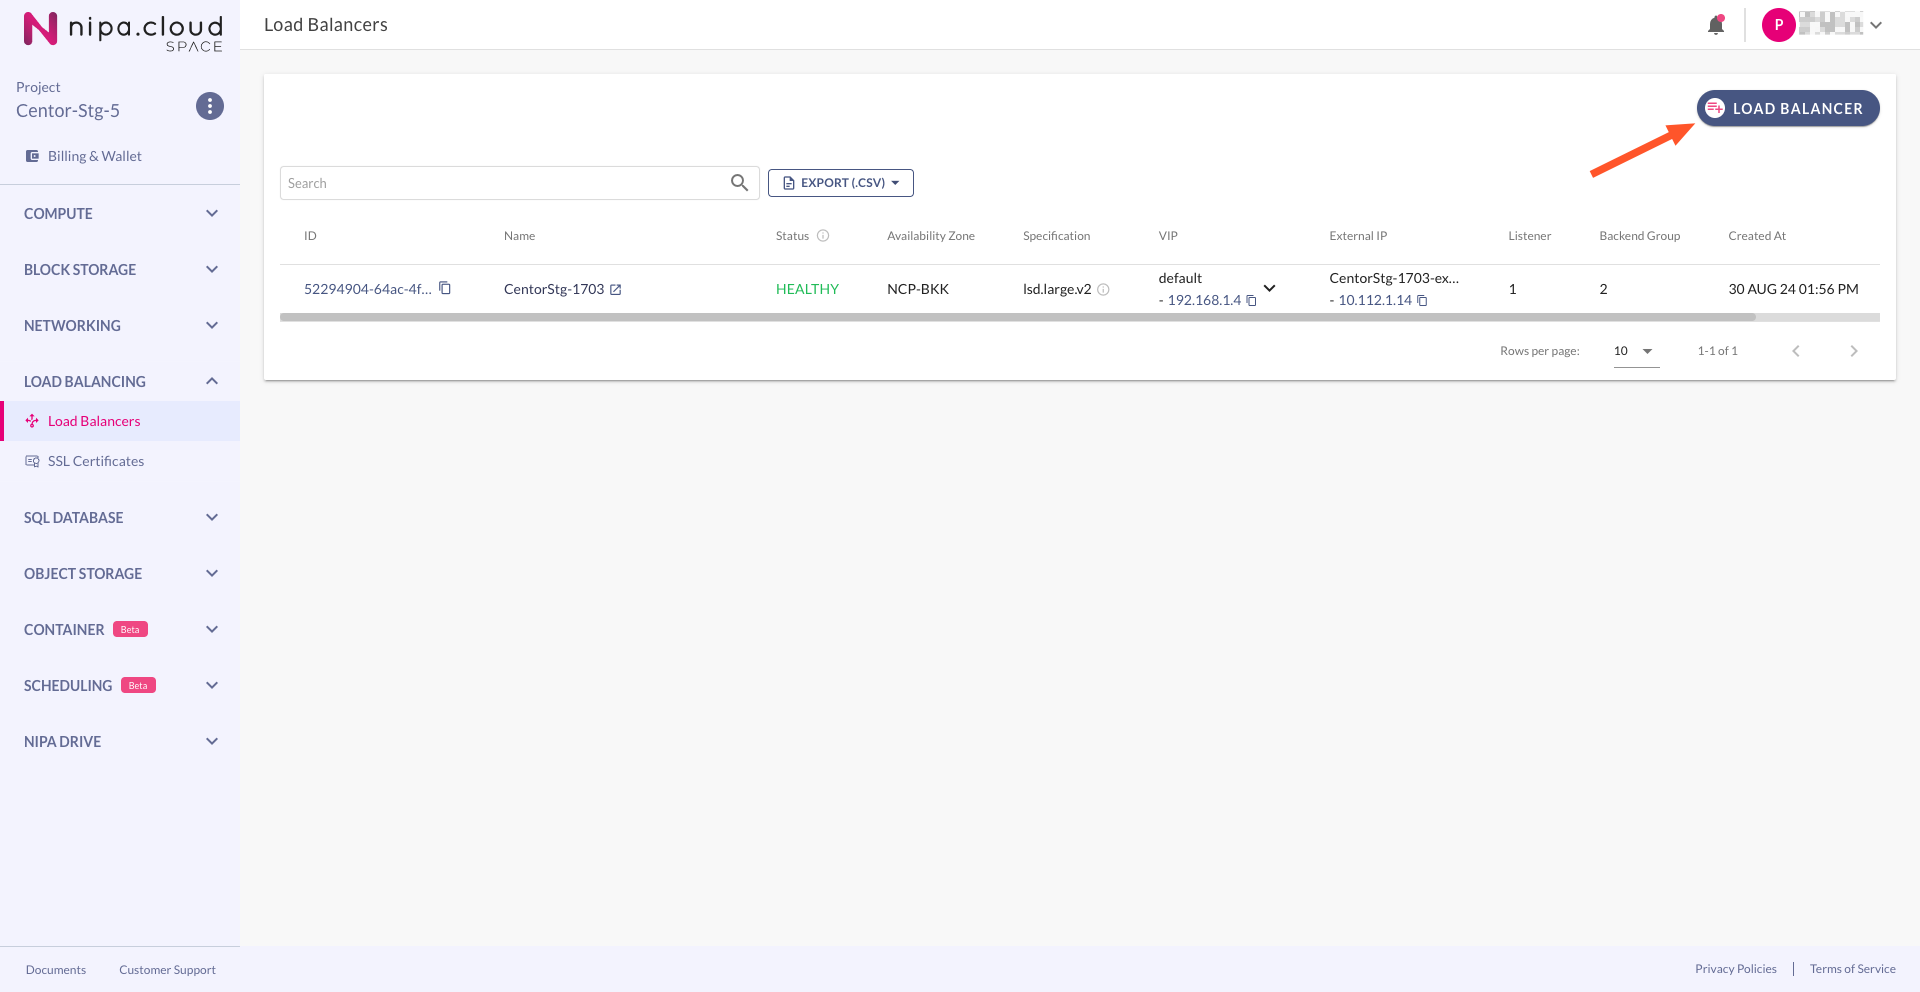Open the notifications bell
The width and height of the screenshot is (1920, 992).
(x=1716, y=25)
